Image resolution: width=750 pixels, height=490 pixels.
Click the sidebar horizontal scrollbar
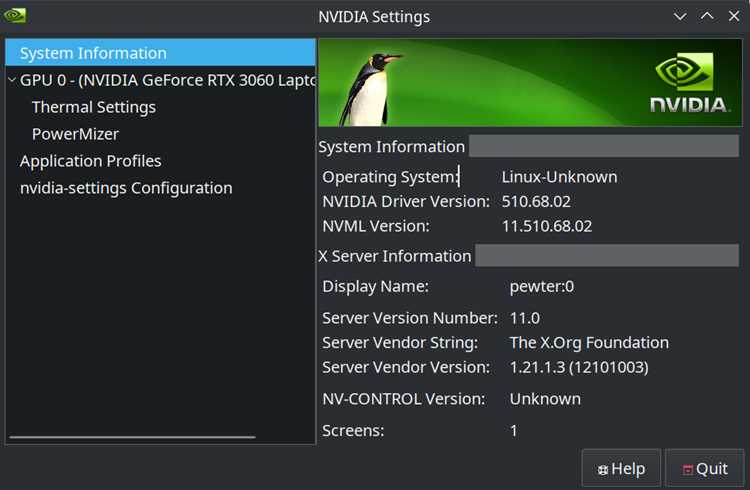pos(132,437)
